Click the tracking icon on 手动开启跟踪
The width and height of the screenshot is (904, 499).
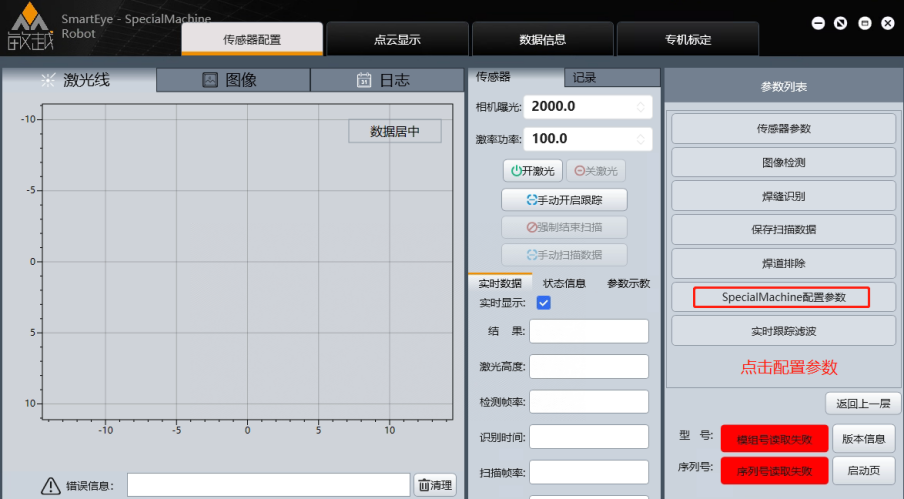click(532, 199)
